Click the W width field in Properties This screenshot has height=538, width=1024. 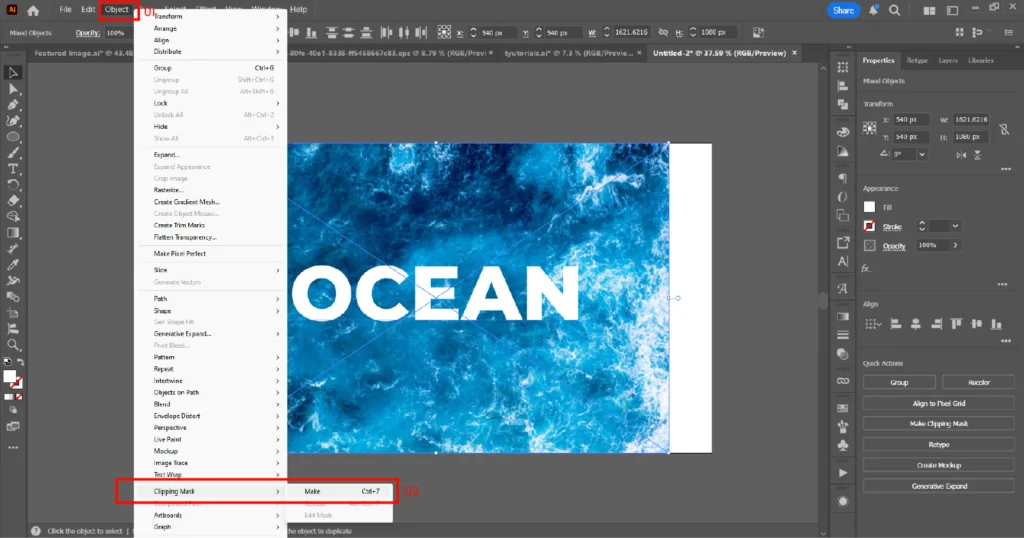970,119
